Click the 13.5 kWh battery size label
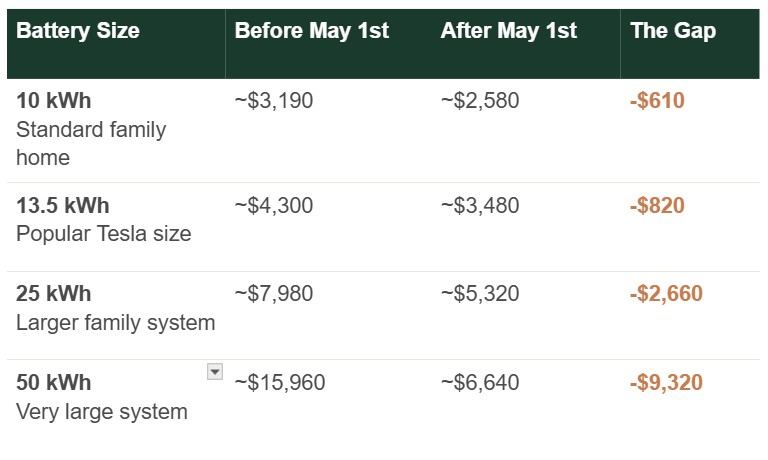Image resolution: width=768 pixels, height=460 pixels. click(63, 205)
